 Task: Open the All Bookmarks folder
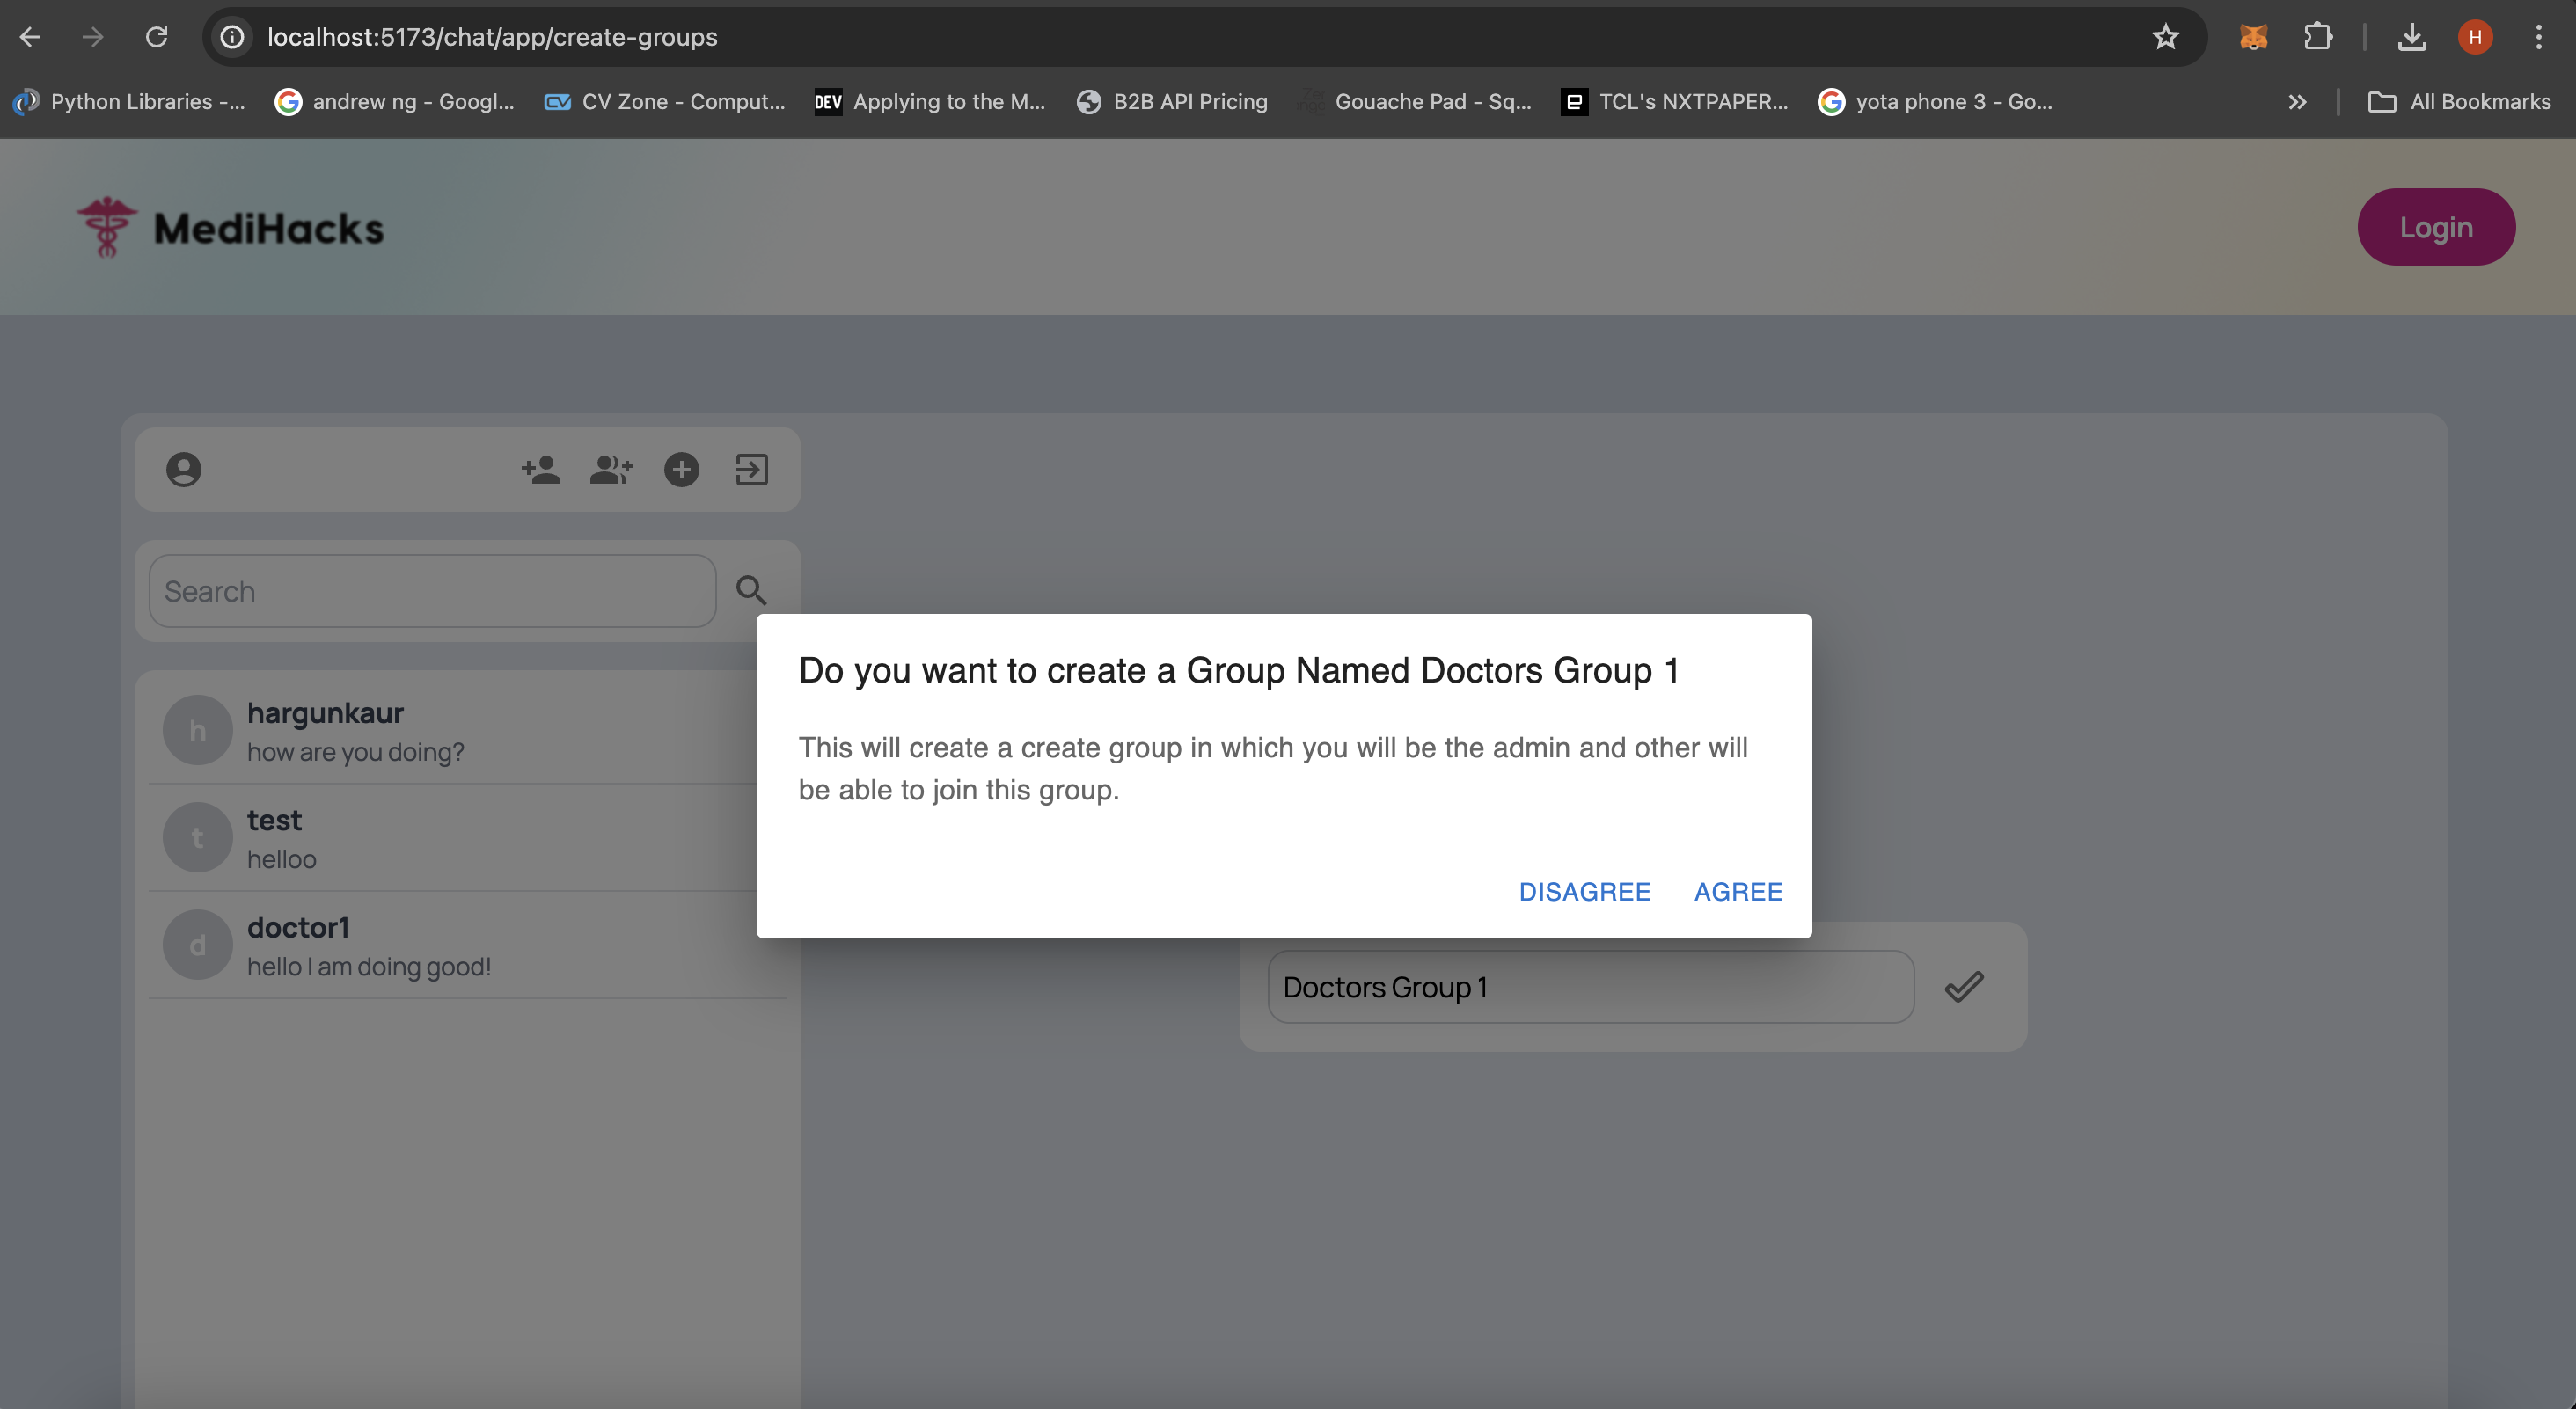[x=2460, y=102]
